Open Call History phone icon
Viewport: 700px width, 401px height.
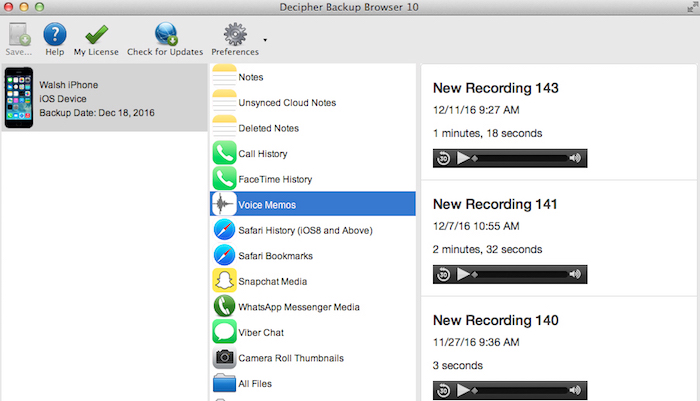(x=224, y=153)
